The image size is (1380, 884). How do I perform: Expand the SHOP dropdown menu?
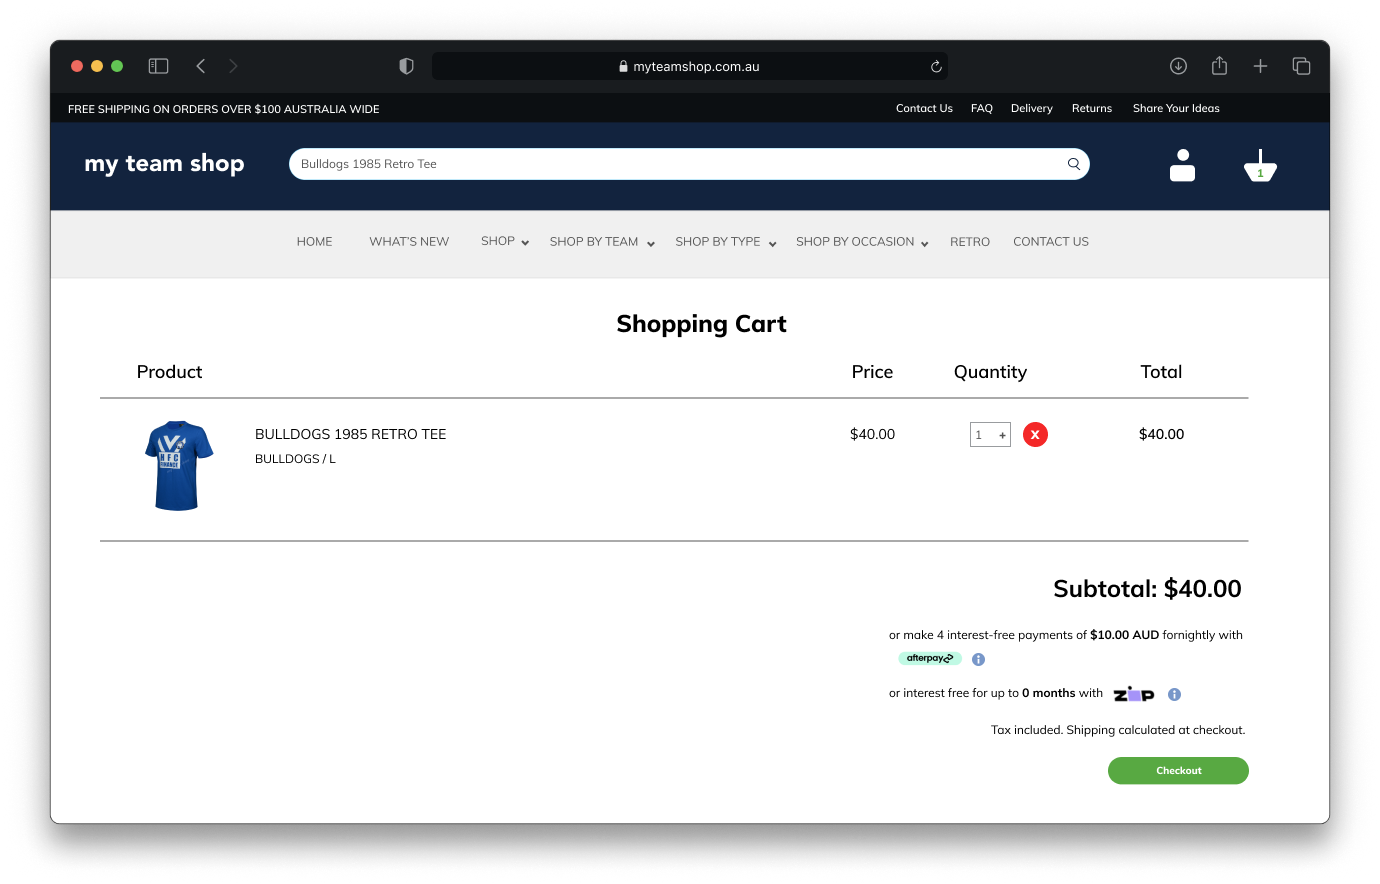point(505,241)
